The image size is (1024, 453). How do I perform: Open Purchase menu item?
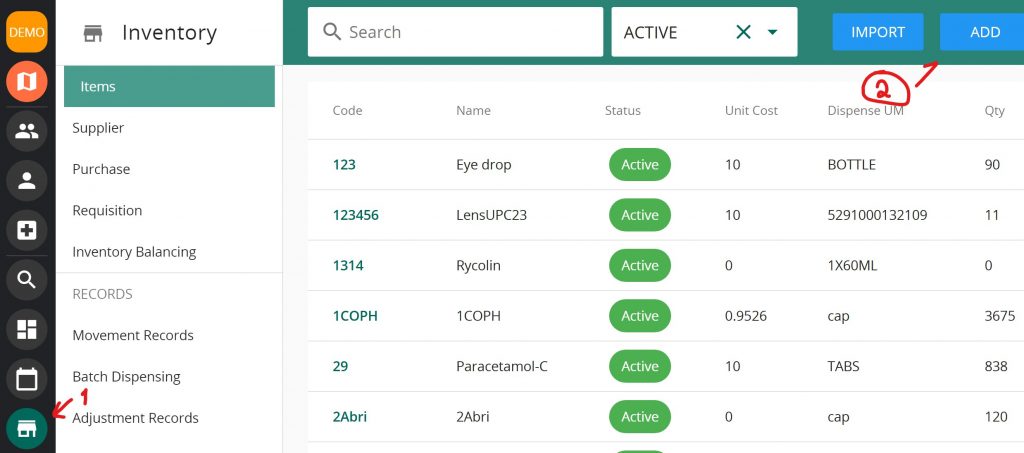pos(101,169)
